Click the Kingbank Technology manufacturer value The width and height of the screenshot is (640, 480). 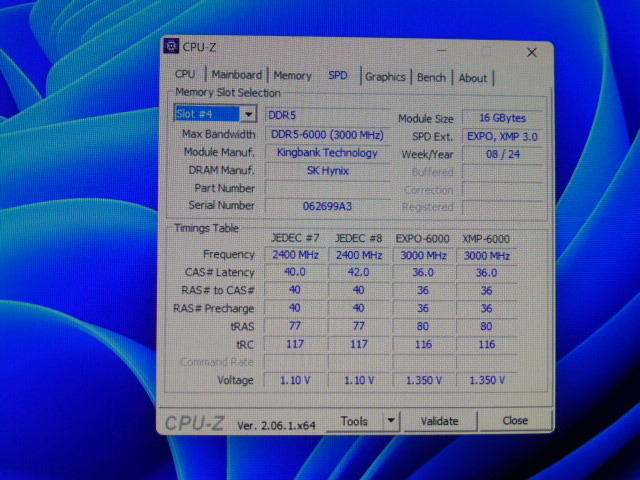coord(328,153)
